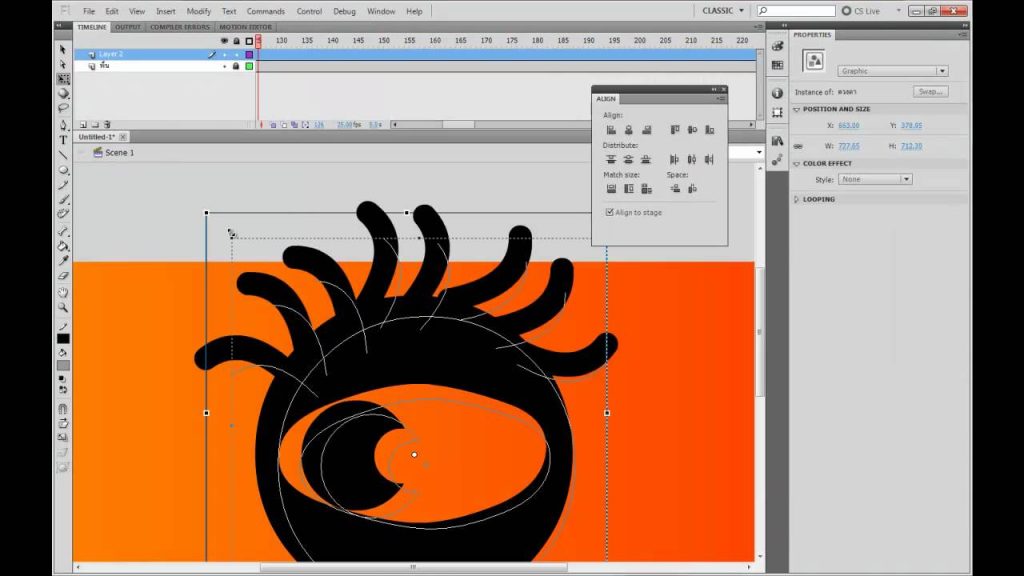
Task: Open the stage zoom dropdown arrow
Action: pos(759,152)
